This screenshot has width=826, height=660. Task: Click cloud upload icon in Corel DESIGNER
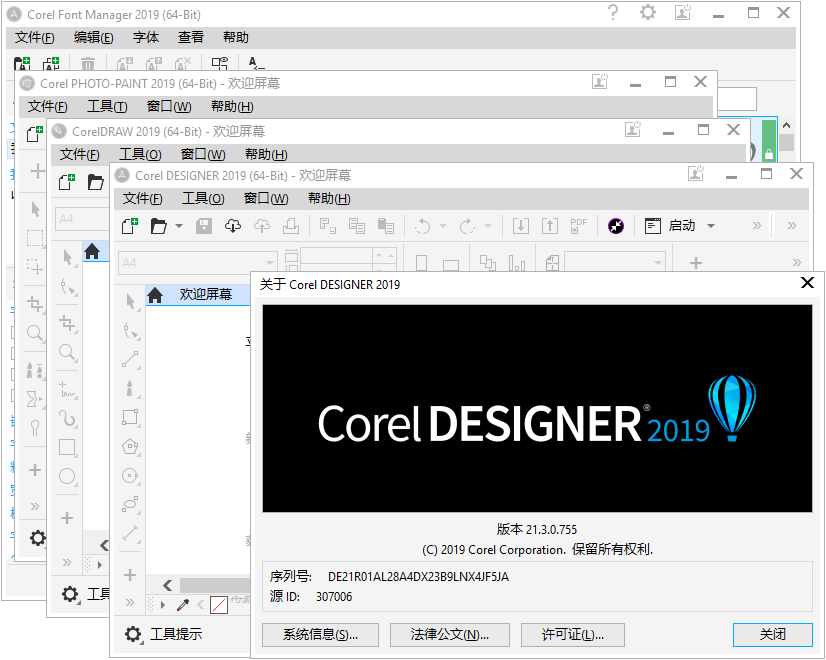pyautogui.click(x=262, y=226)
